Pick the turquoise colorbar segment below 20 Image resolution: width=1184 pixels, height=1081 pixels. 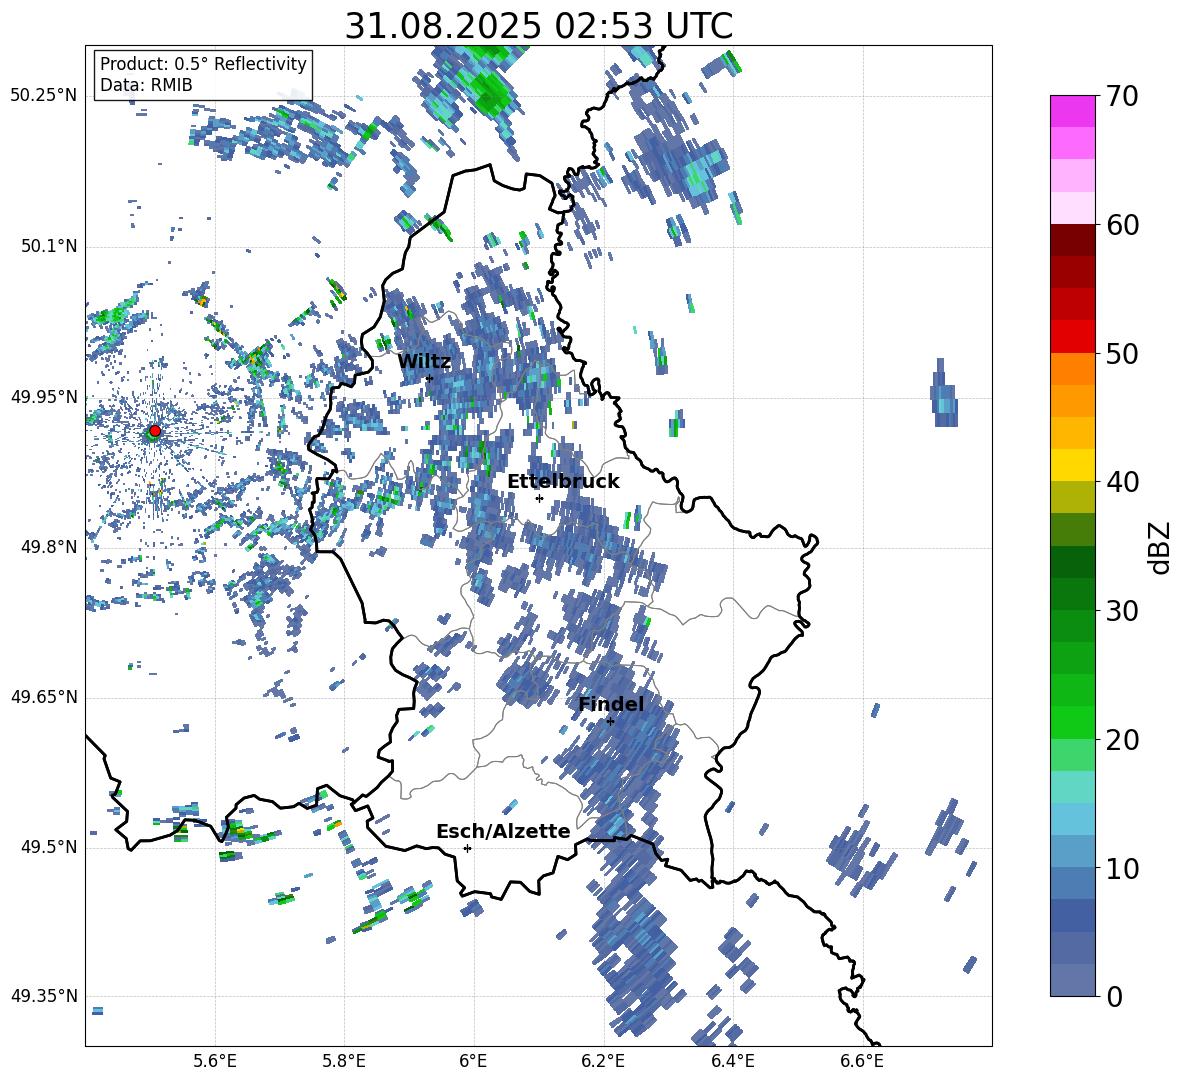click(x=1072, y=787)
